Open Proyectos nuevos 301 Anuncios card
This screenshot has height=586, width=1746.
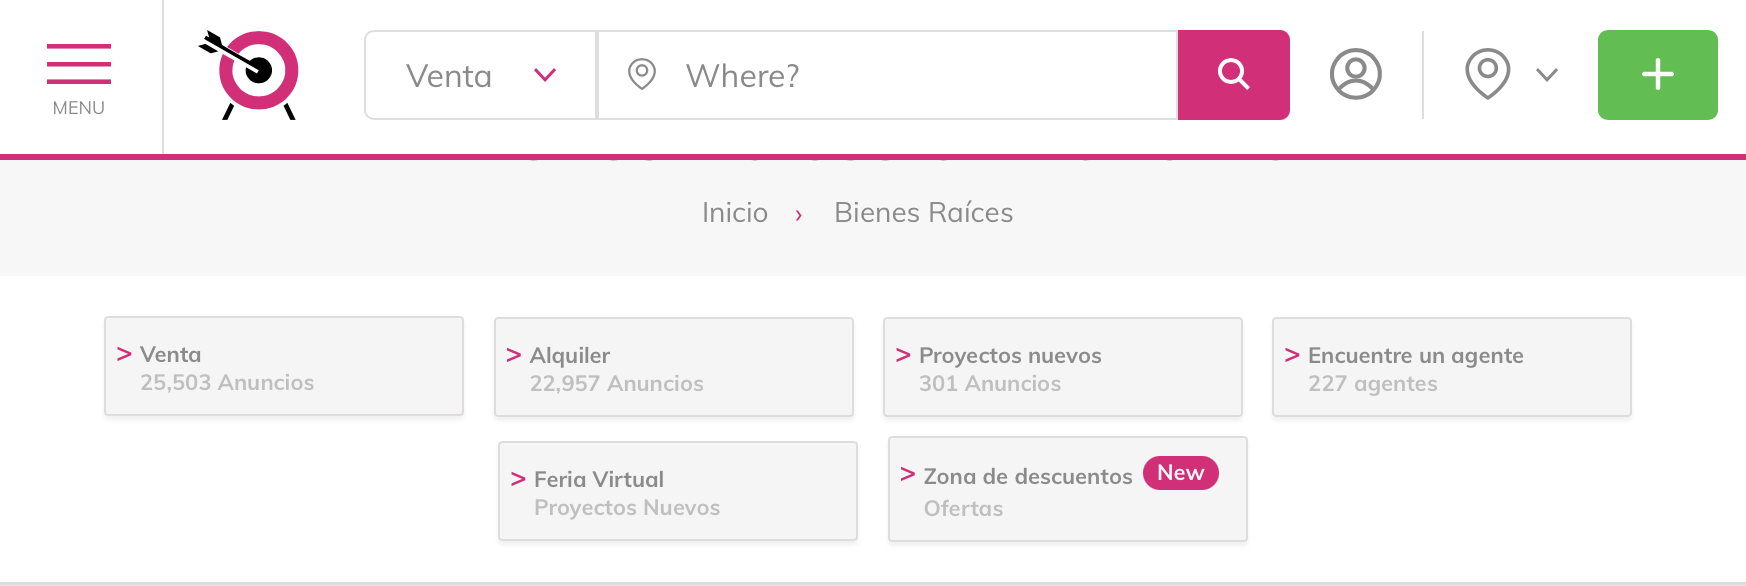point(1063,367)
